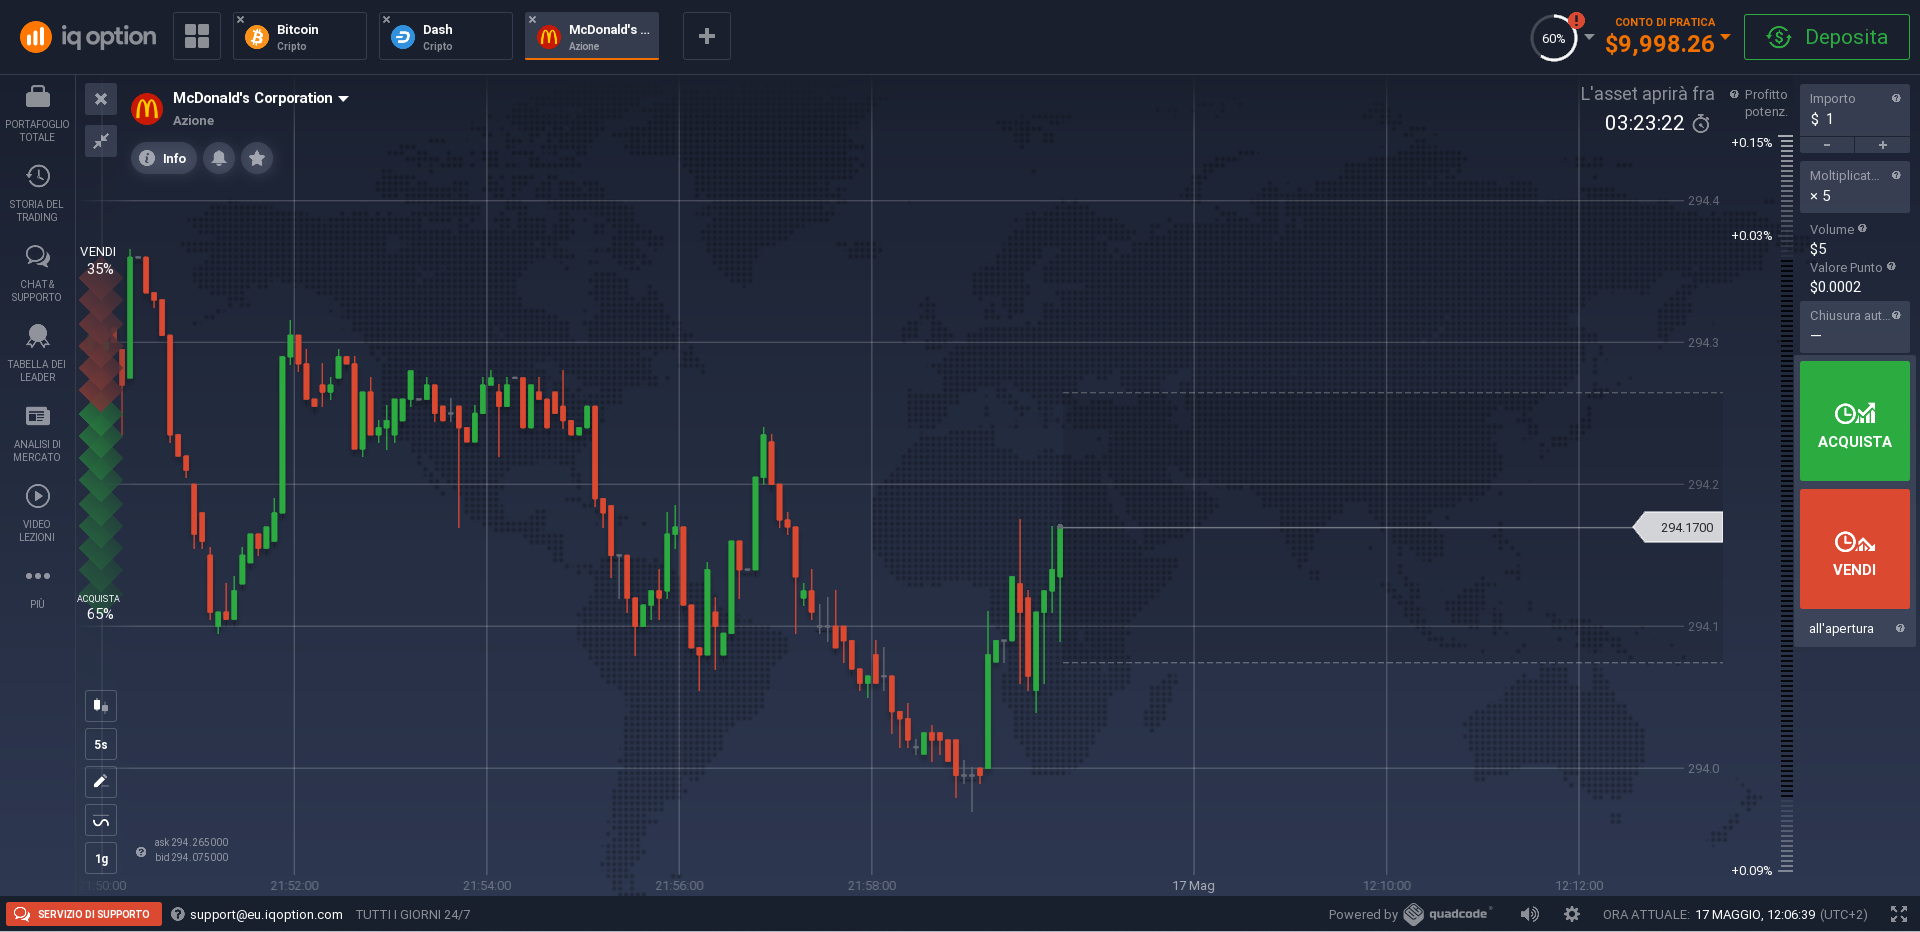Open Storia del Trading
1920x932 pixels.
coord(37,193)
